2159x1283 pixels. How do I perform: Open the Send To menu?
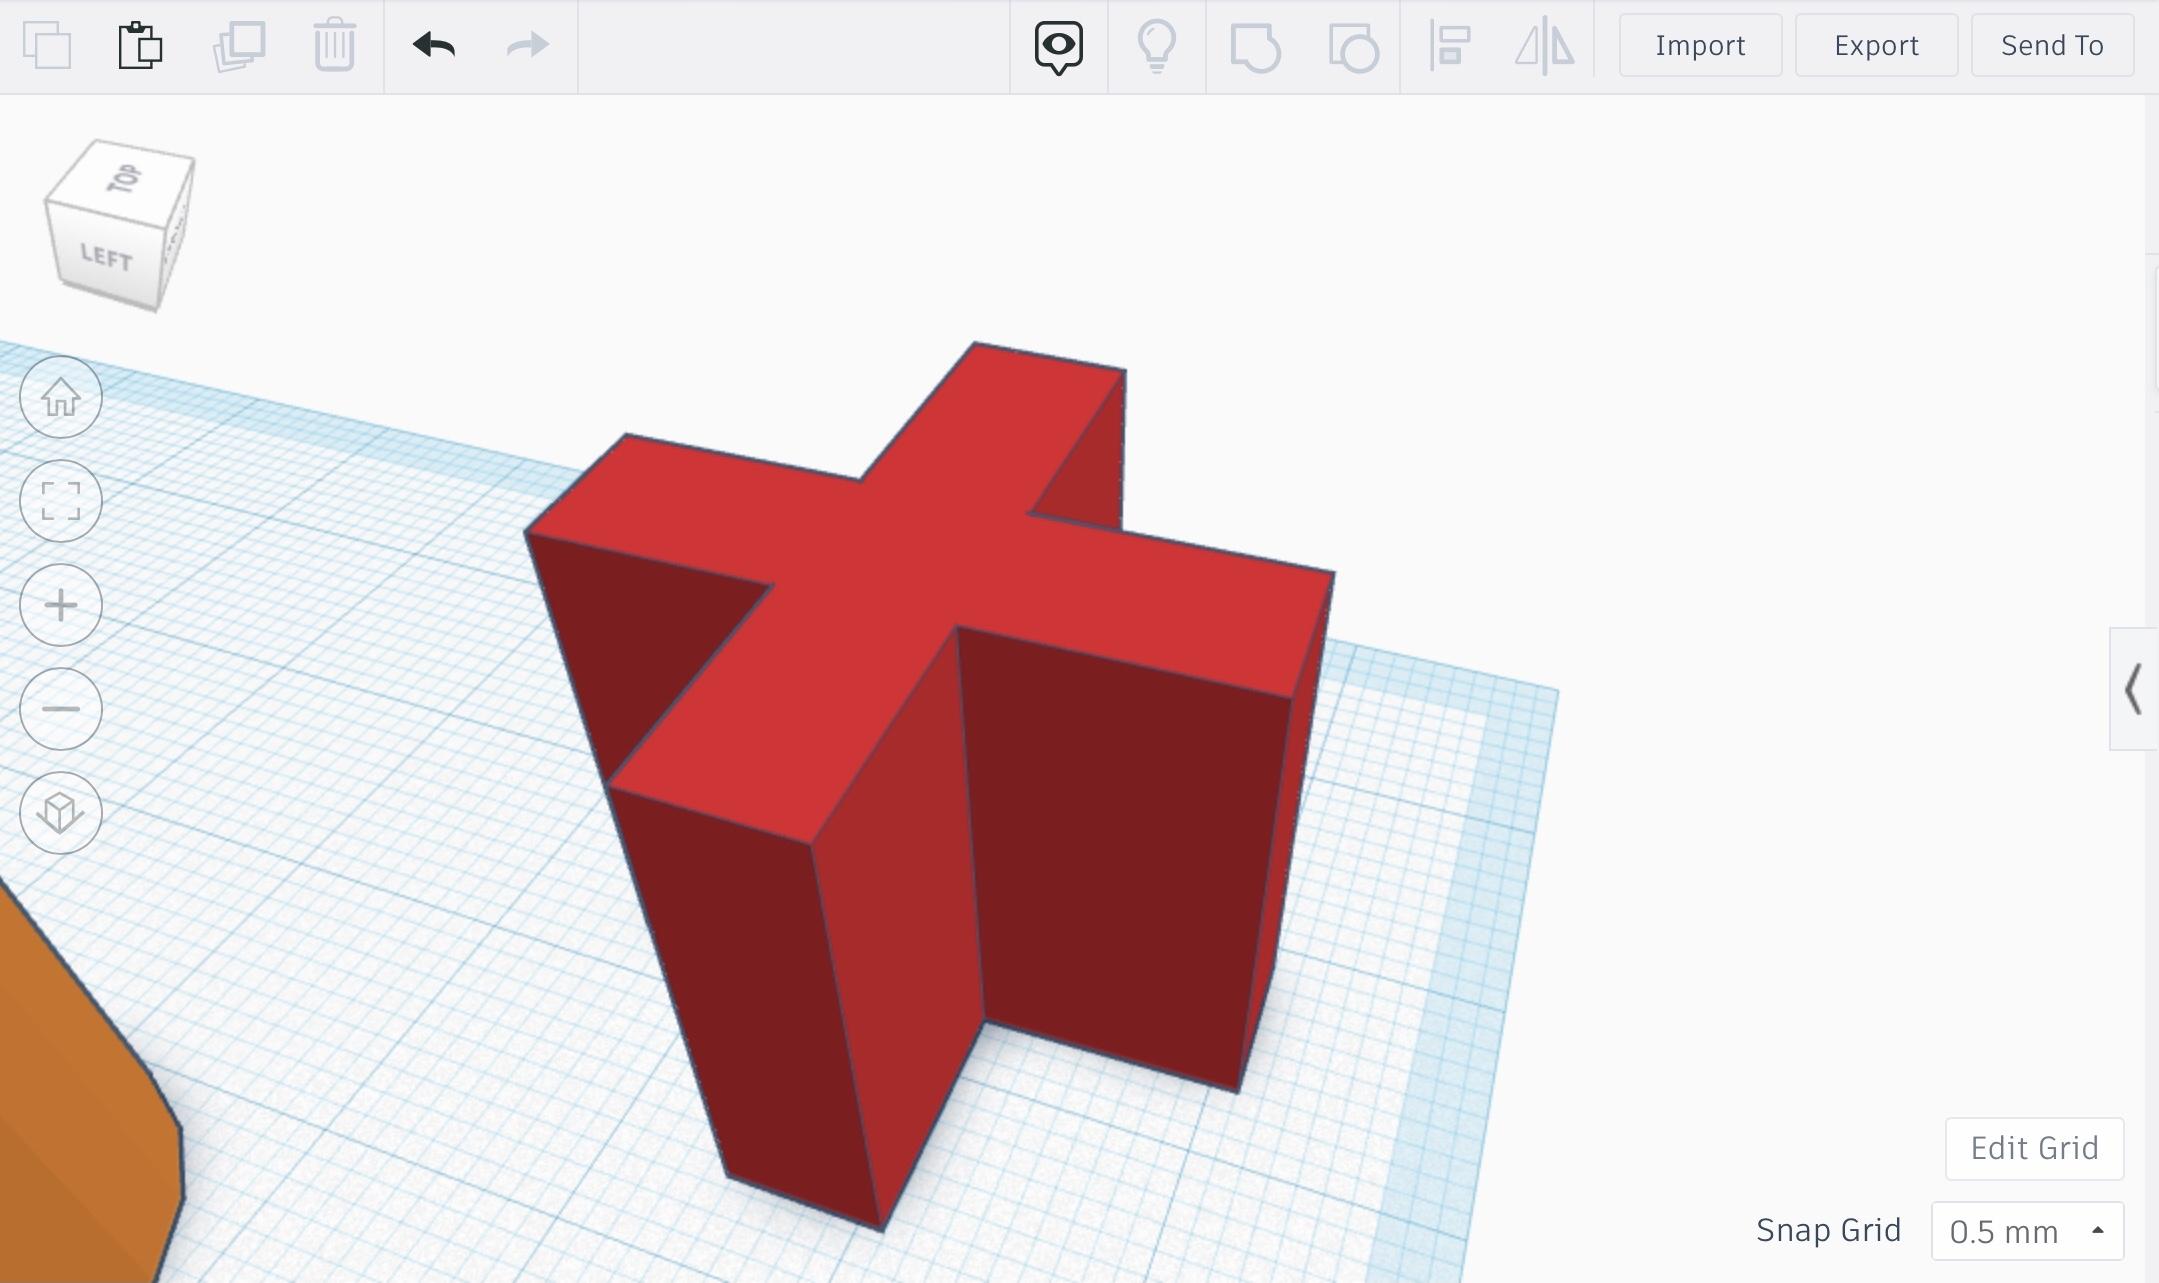click(x=2051, y=45)
